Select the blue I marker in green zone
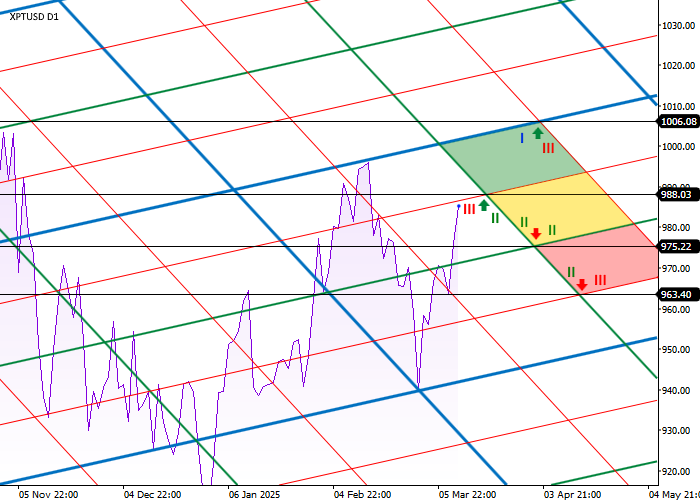 coord(522,137)
